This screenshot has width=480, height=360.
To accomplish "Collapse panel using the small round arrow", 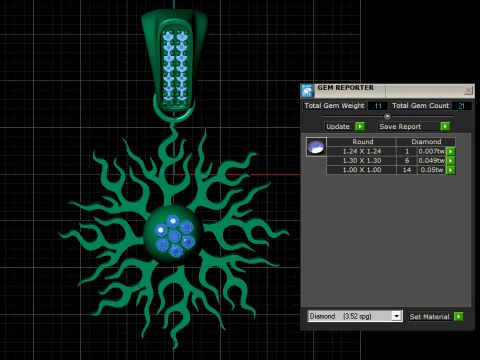I will (x=387, y=116).
